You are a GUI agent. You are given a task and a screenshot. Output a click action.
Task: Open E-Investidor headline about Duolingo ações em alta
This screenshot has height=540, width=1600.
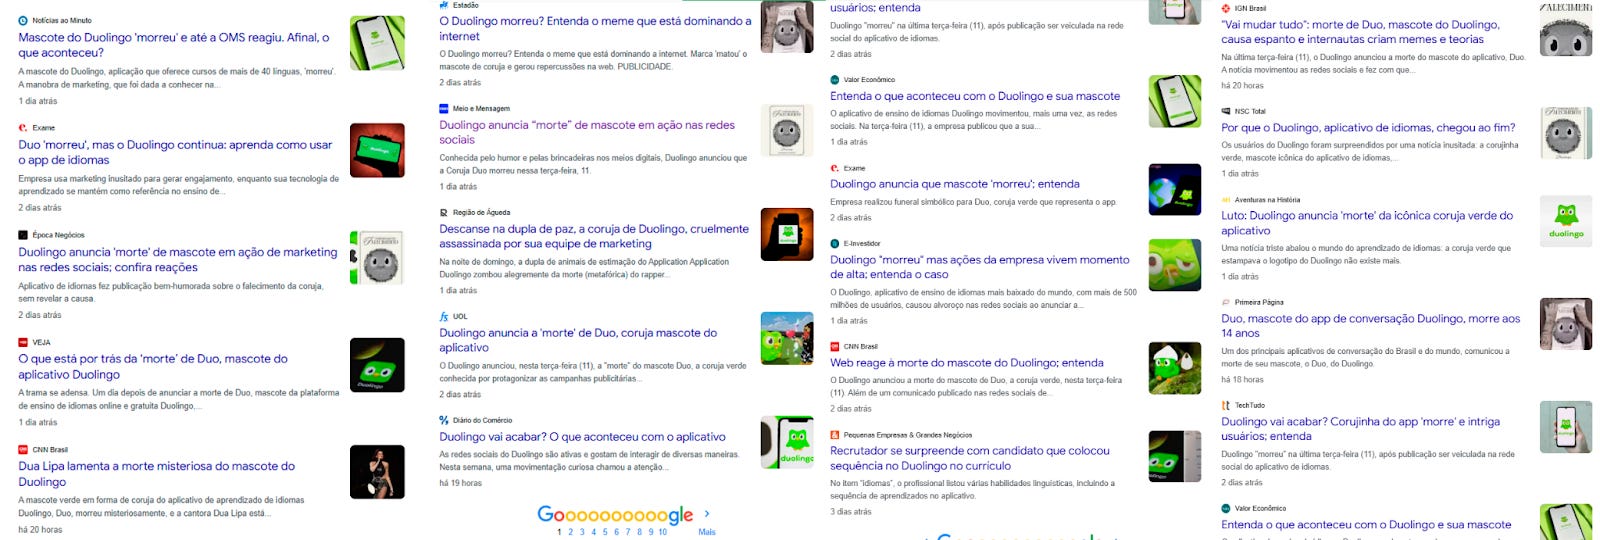point(980,267)
